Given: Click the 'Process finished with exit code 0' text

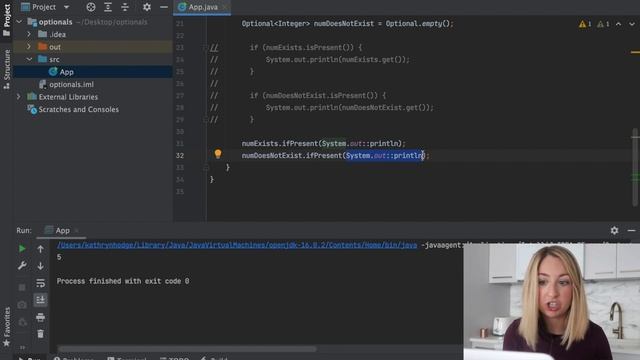Looking at the screenshot, I should [x=123, y=281].
